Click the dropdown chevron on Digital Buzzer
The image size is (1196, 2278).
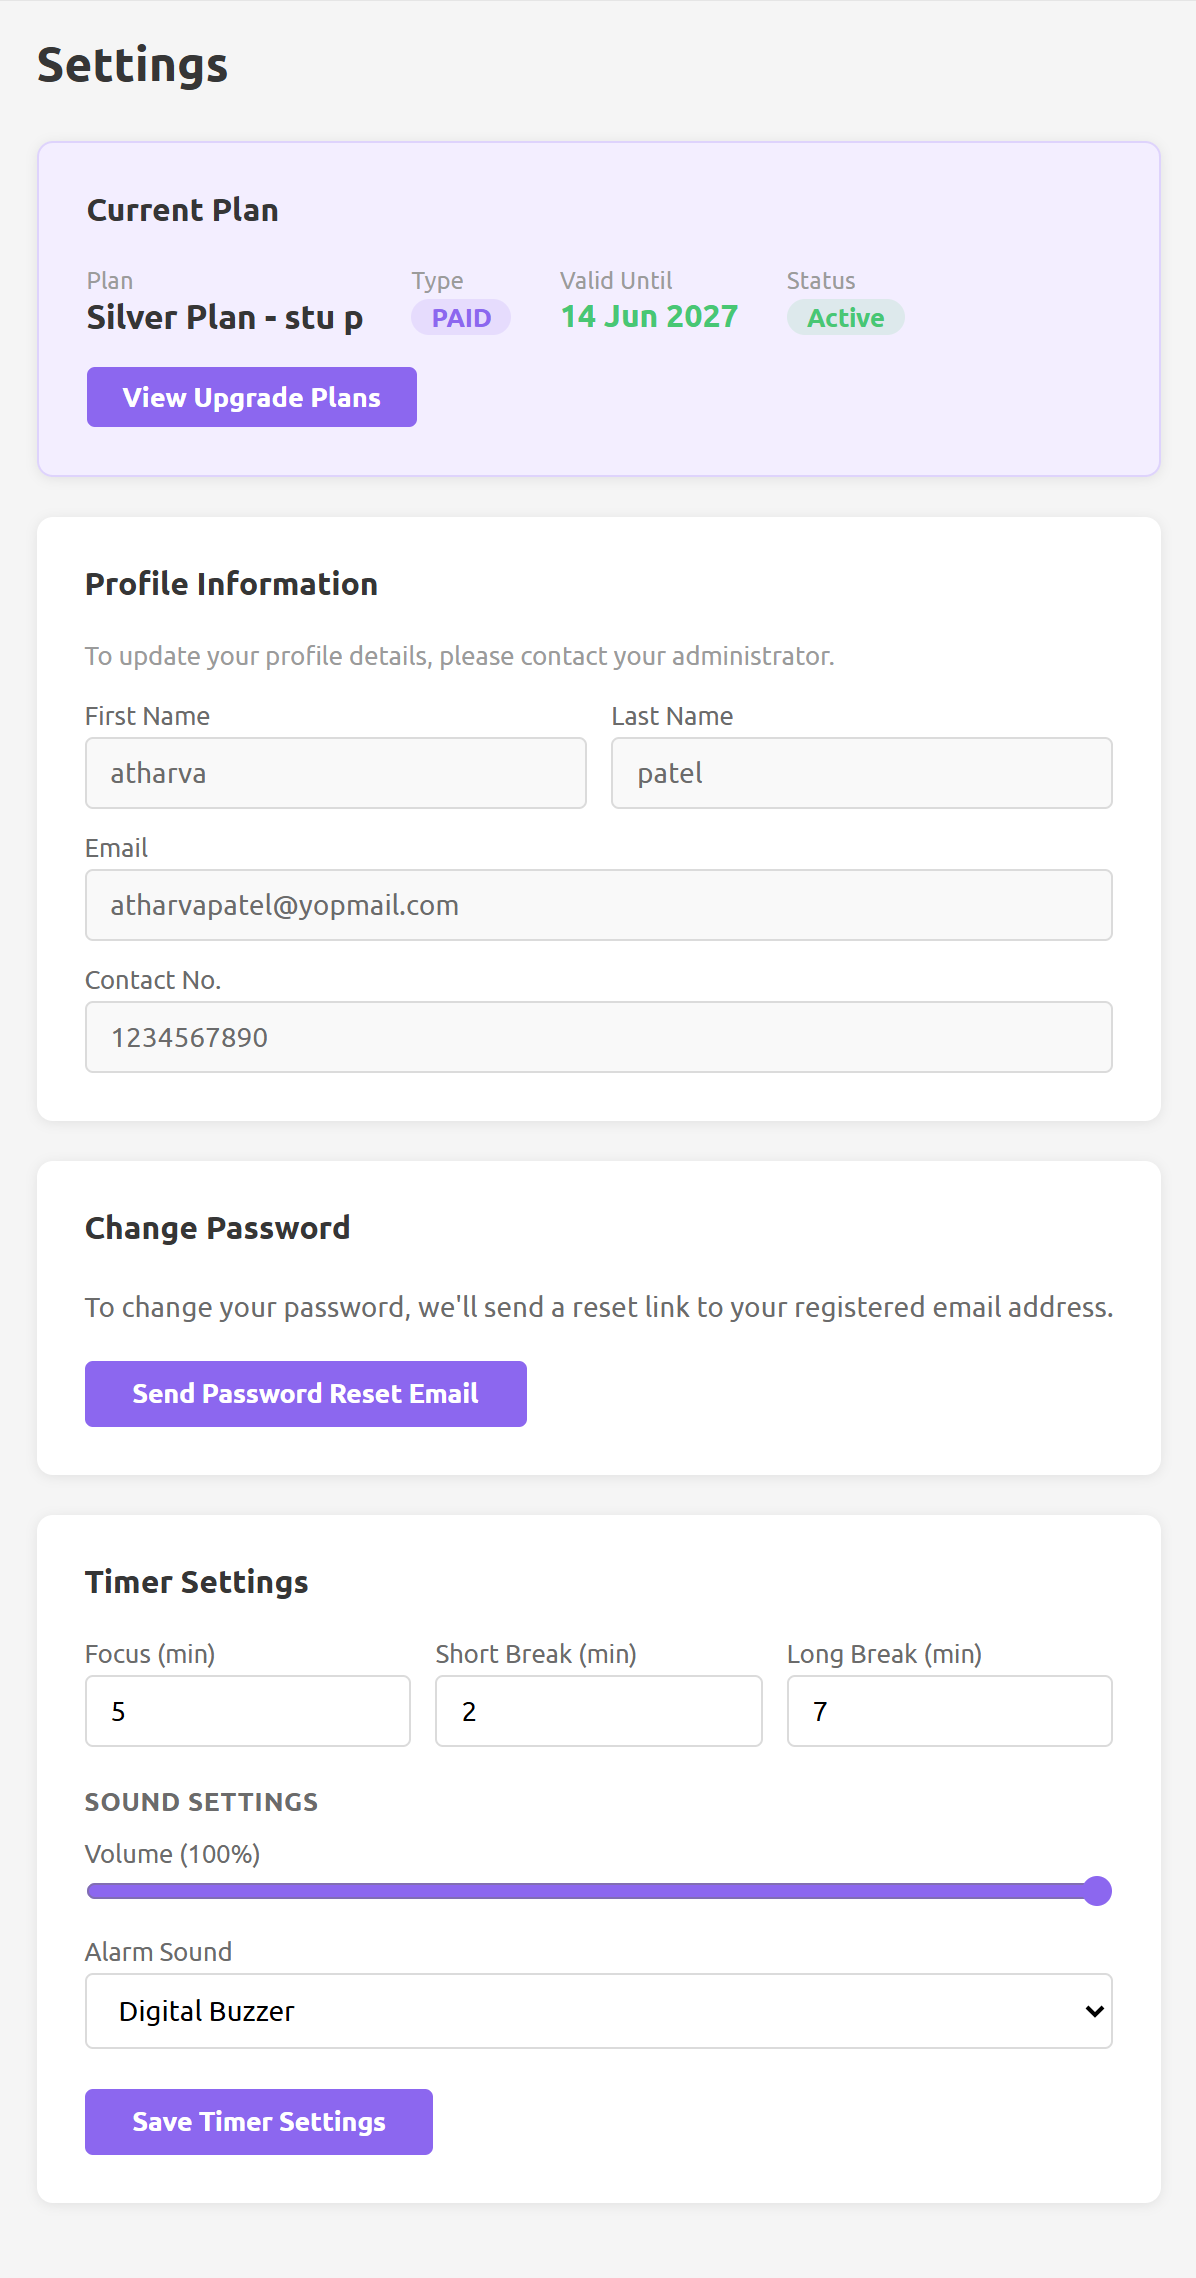point(1094,2011)
